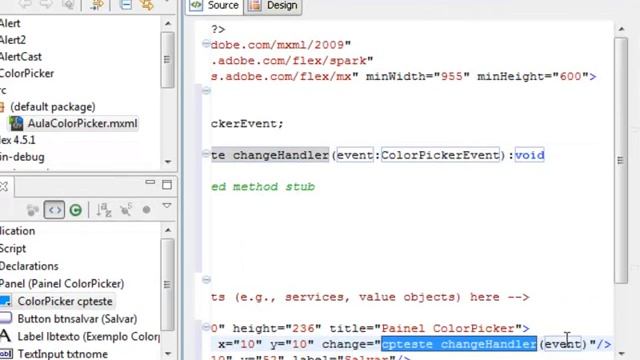Click the Package Explorer scrollbar down arrow
The width and height of the screenshot is (640, 360).
pyautogui.click(x=168, y=162)
